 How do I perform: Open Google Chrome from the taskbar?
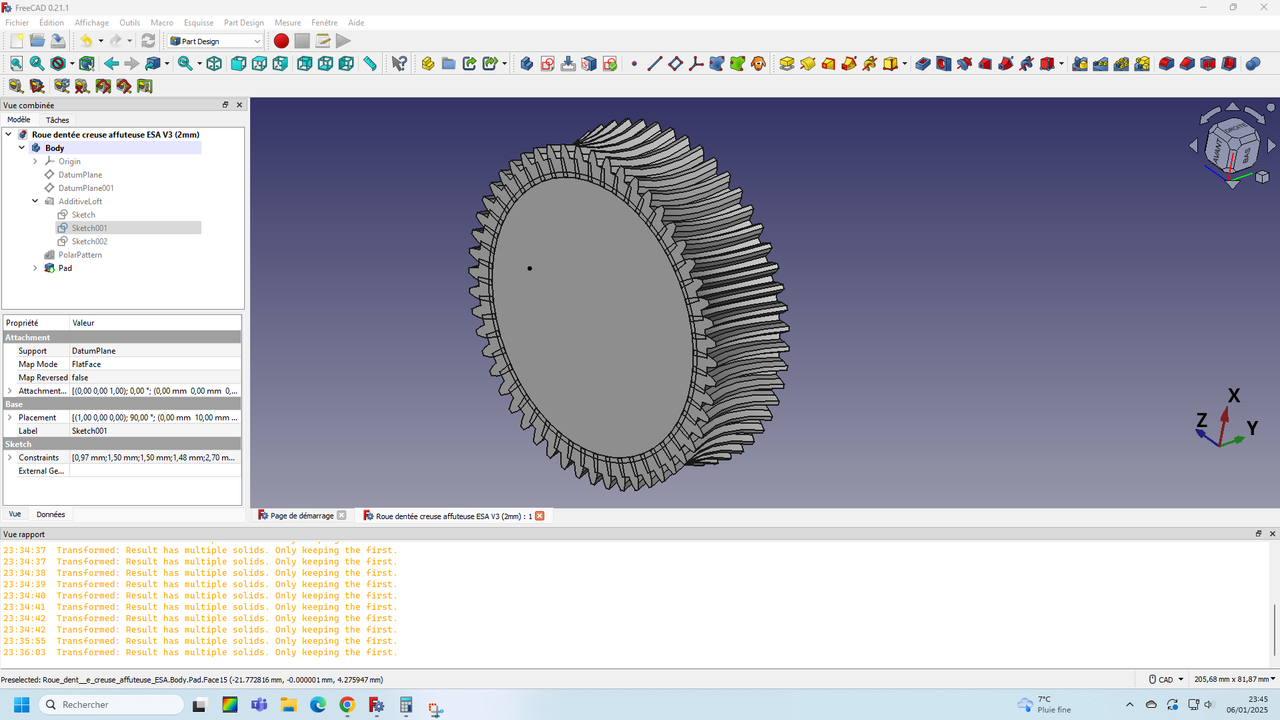(x=347, y=705)
